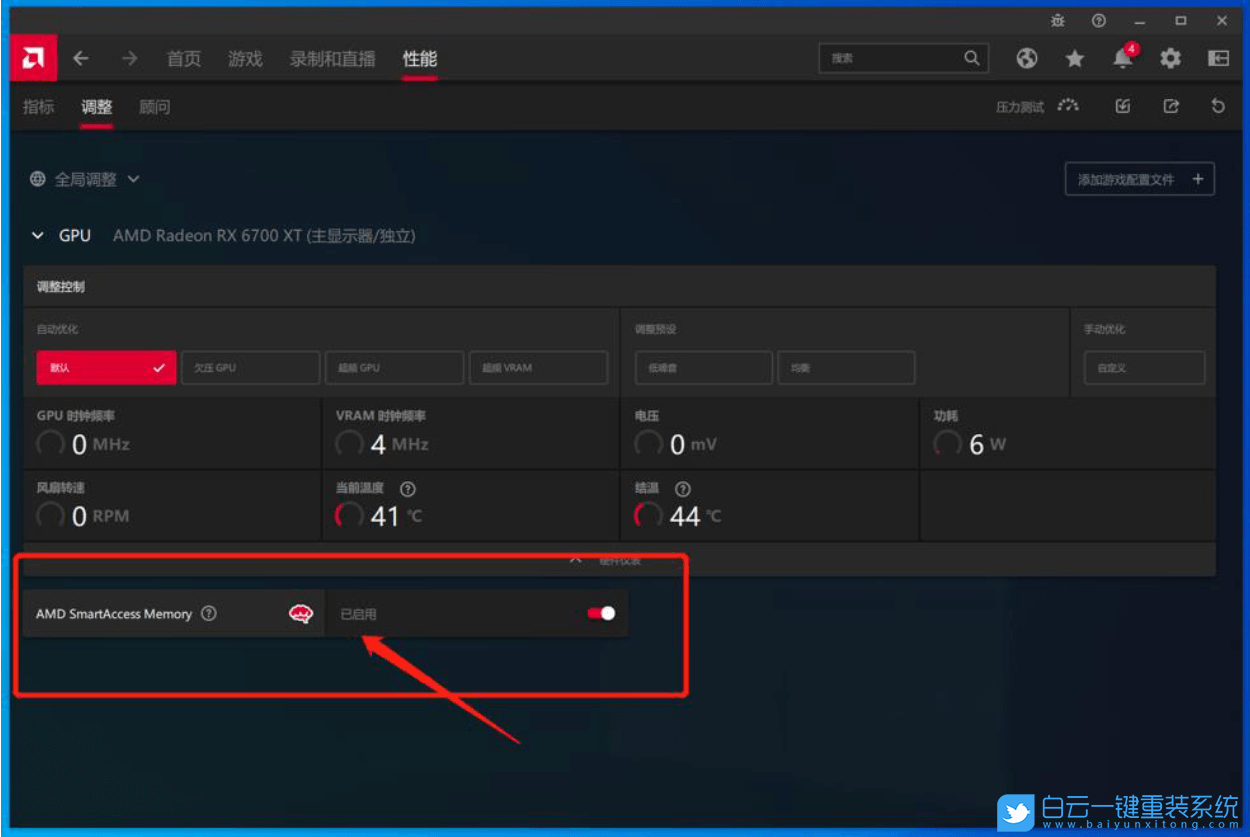Collapse the GPU section chevron

pyautogui.click(x=38, y=236)
